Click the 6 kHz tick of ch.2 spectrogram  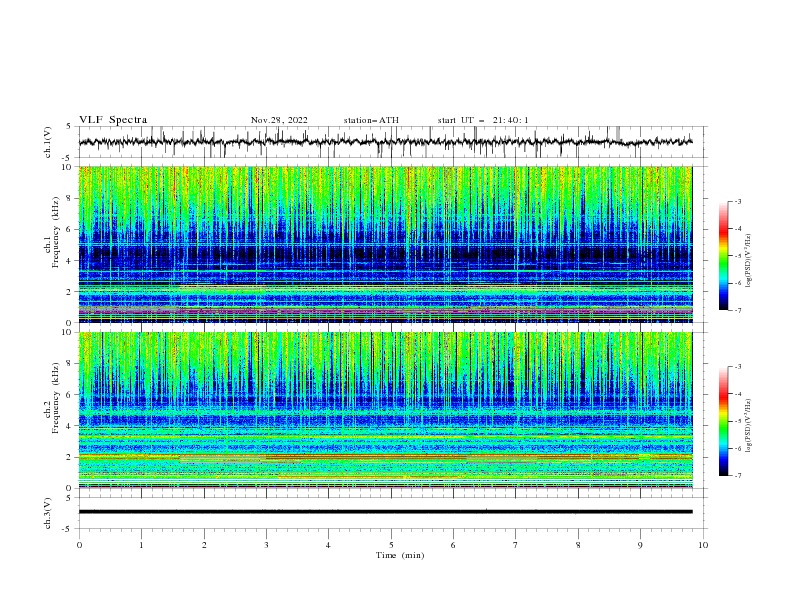[70, 395]
